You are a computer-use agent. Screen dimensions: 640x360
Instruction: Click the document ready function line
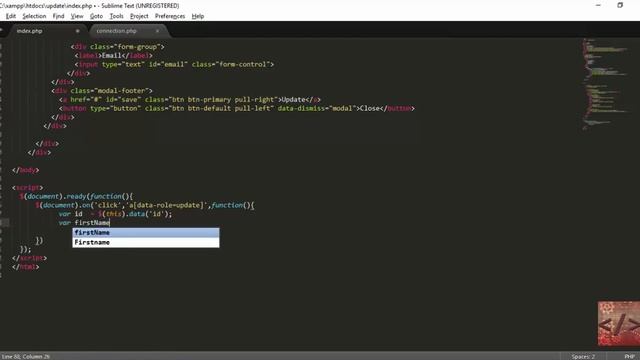76,196
